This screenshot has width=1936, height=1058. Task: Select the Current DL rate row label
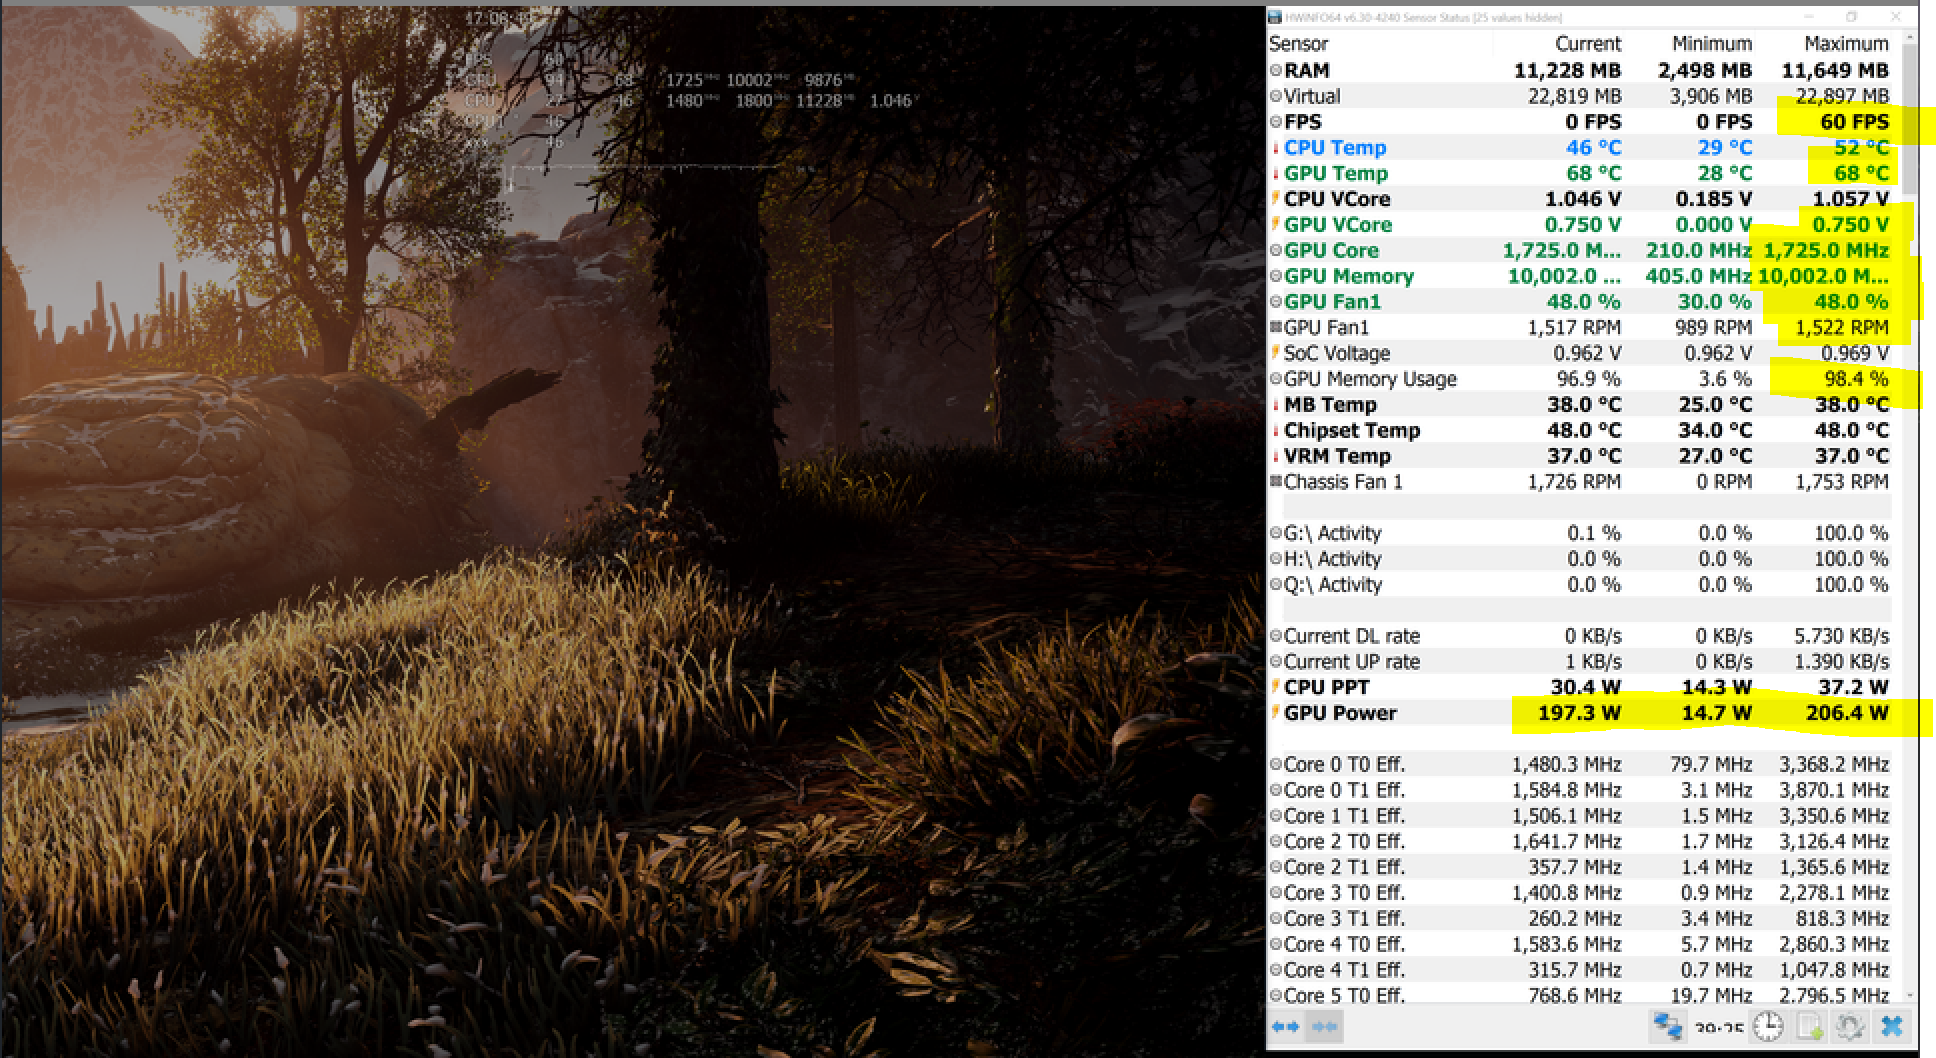(1352, 636)
